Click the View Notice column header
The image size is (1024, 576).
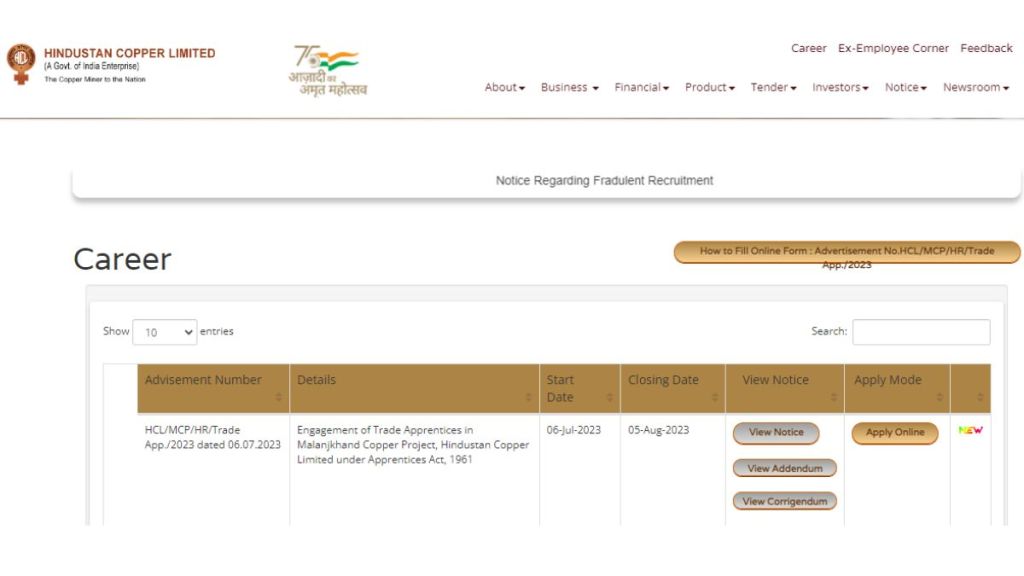coord(784,389)
